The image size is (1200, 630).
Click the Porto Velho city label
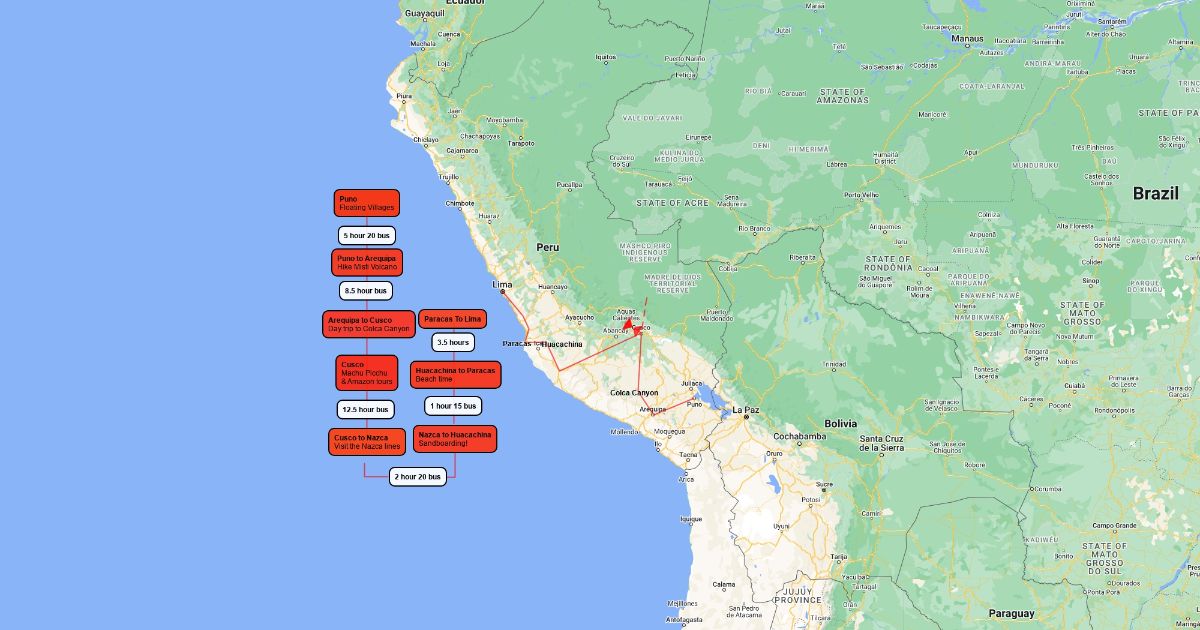pyautogui.click(x=861, y=195)
